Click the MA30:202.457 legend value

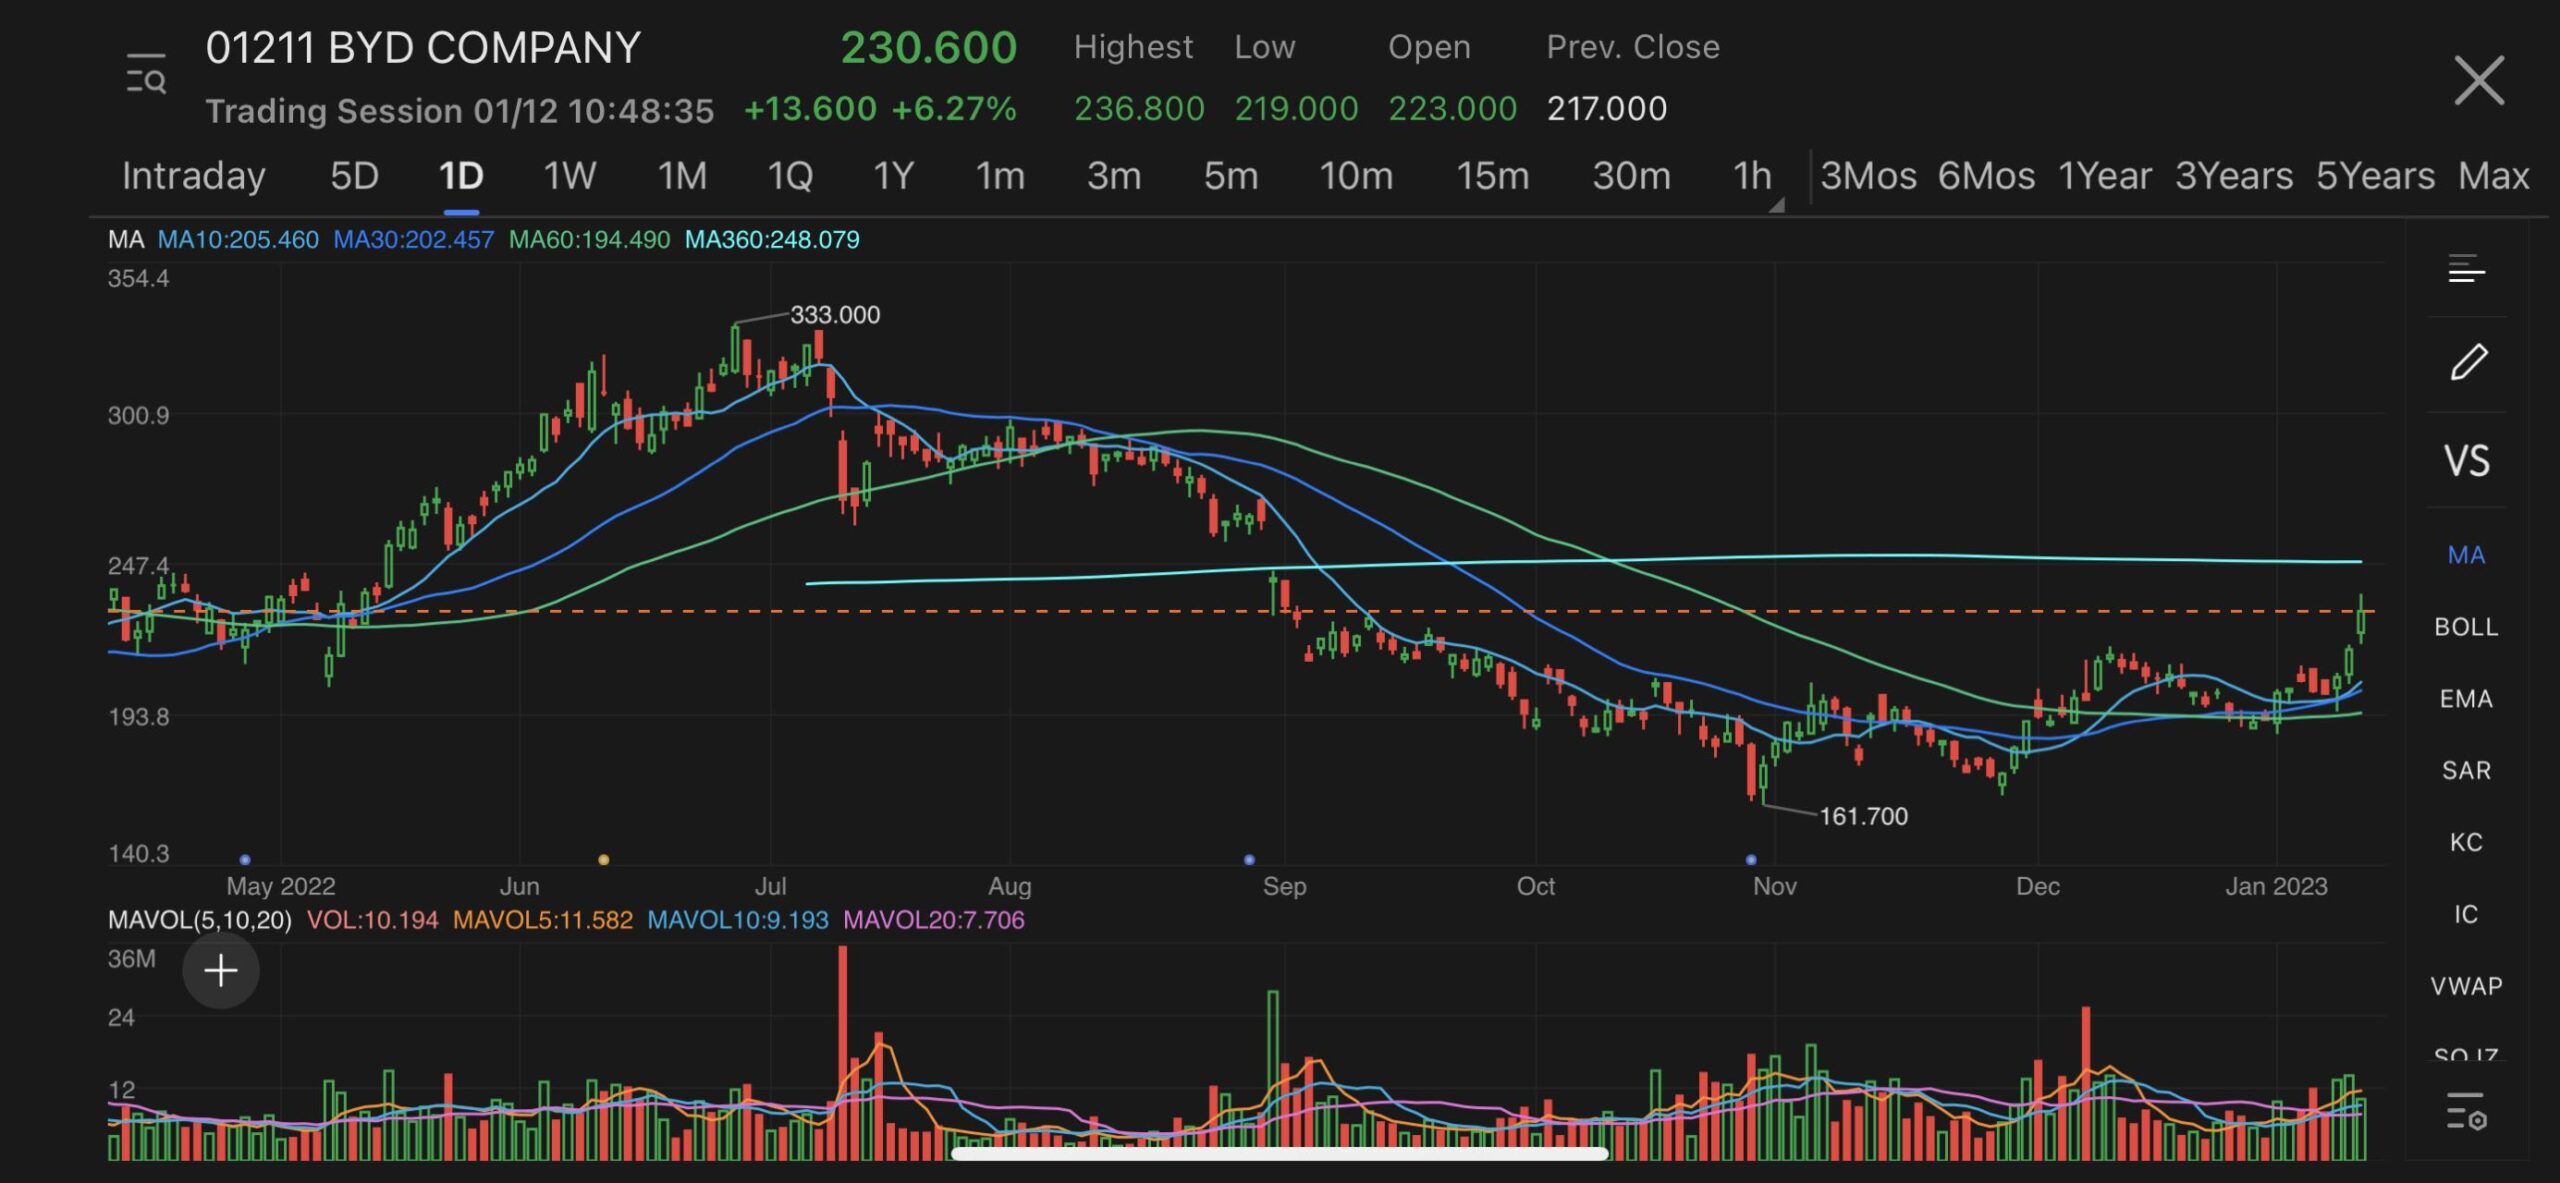tap(413, 240)
